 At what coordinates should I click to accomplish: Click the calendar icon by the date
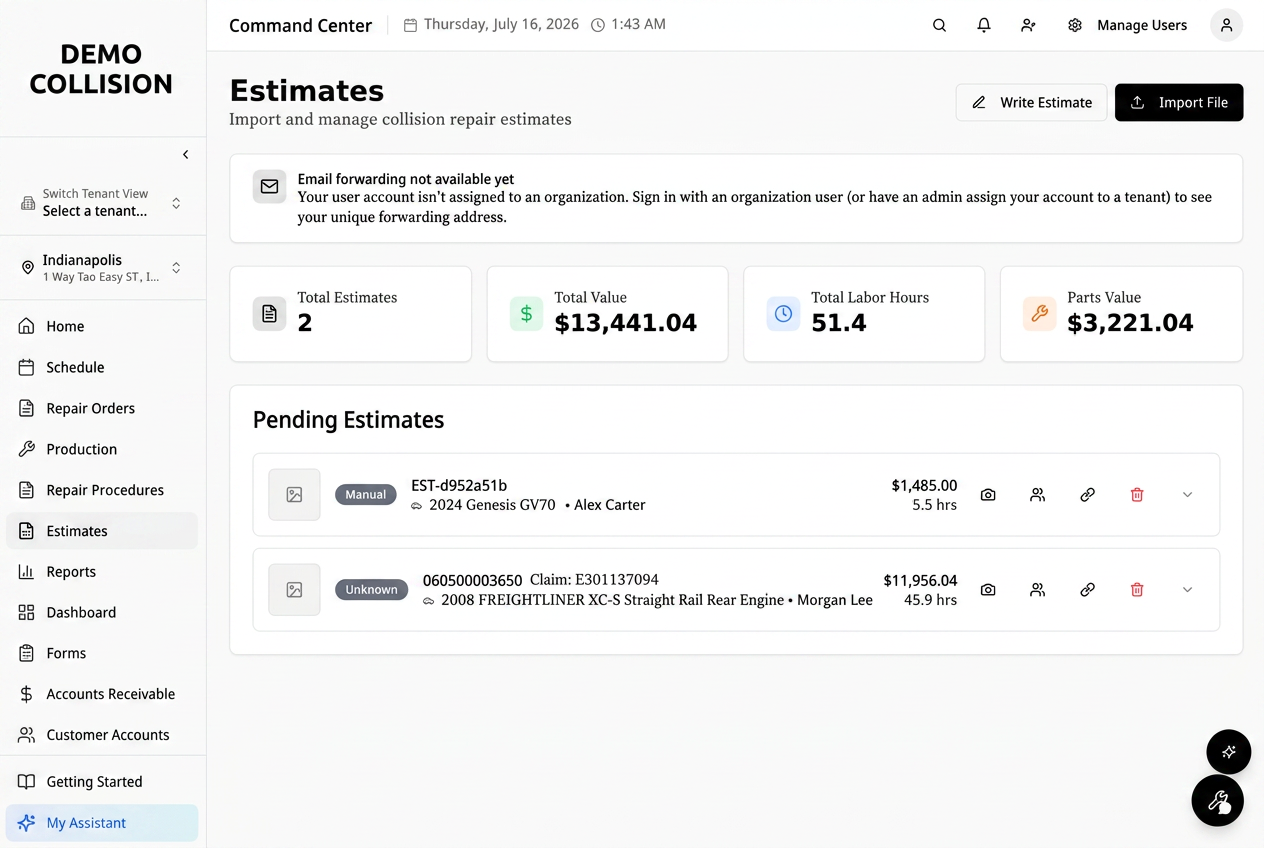(410, 25)
